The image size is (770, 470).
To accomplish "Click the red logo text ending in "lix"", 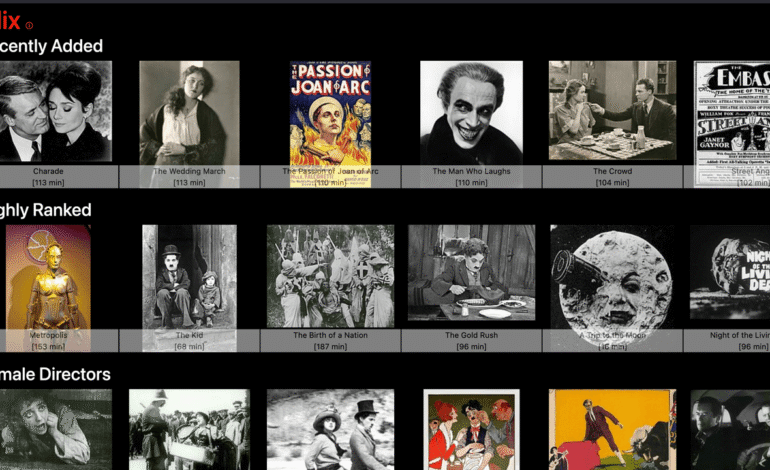I will tap(10, 22).
